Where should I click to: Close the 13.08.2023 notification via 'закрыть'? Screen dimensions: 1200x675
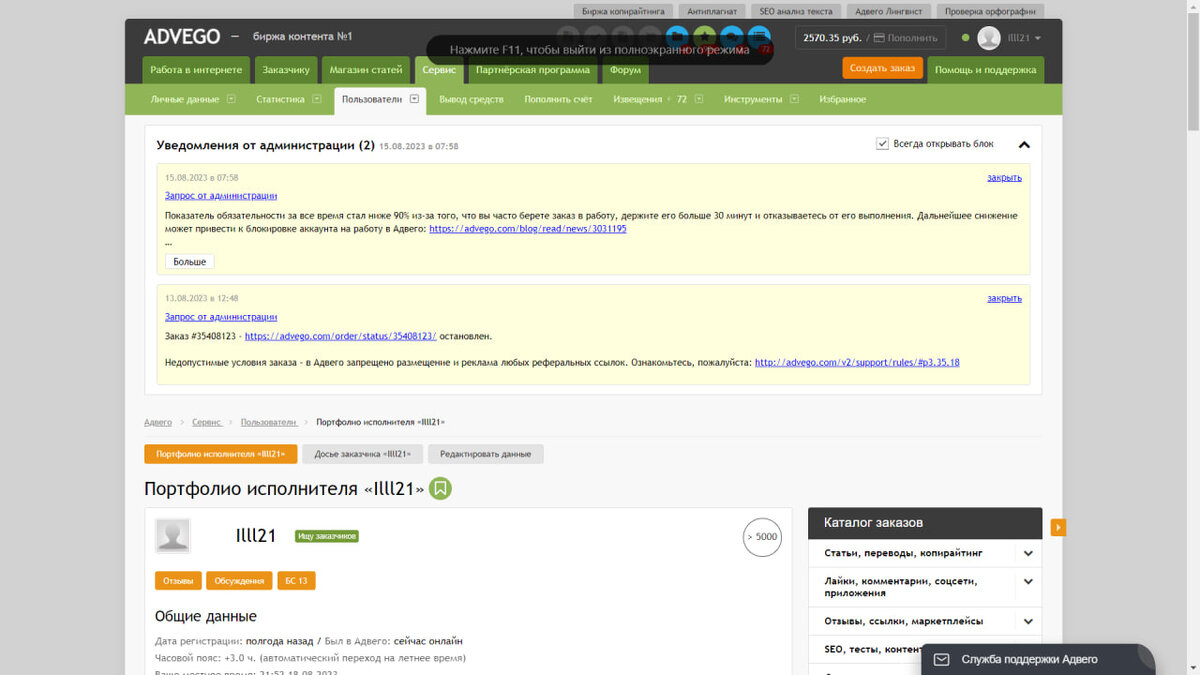tap(1004, 298)
